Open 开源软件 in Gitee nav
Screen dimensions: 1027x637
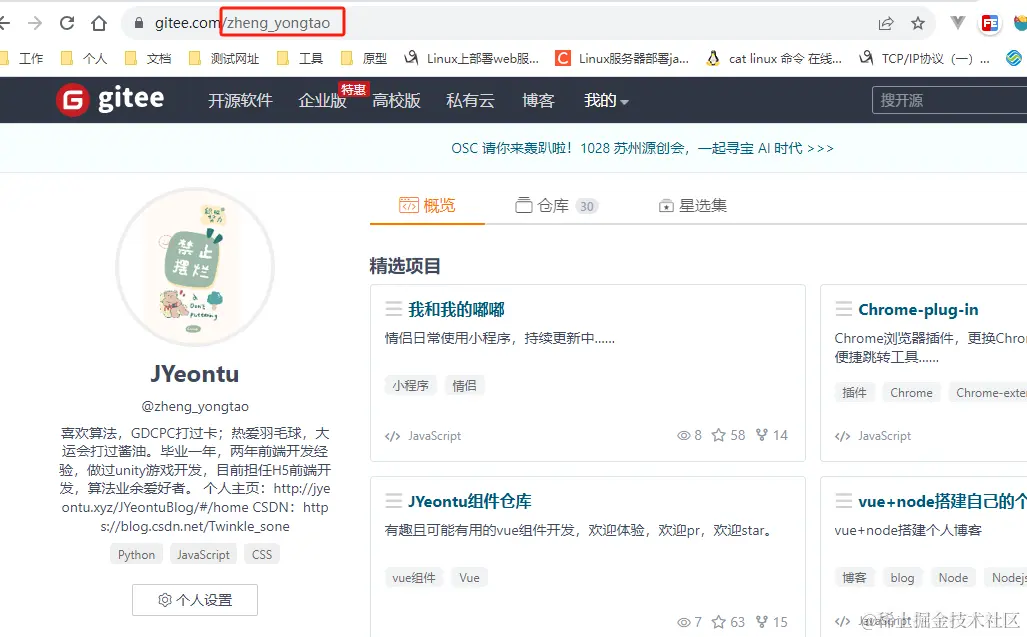240,101
